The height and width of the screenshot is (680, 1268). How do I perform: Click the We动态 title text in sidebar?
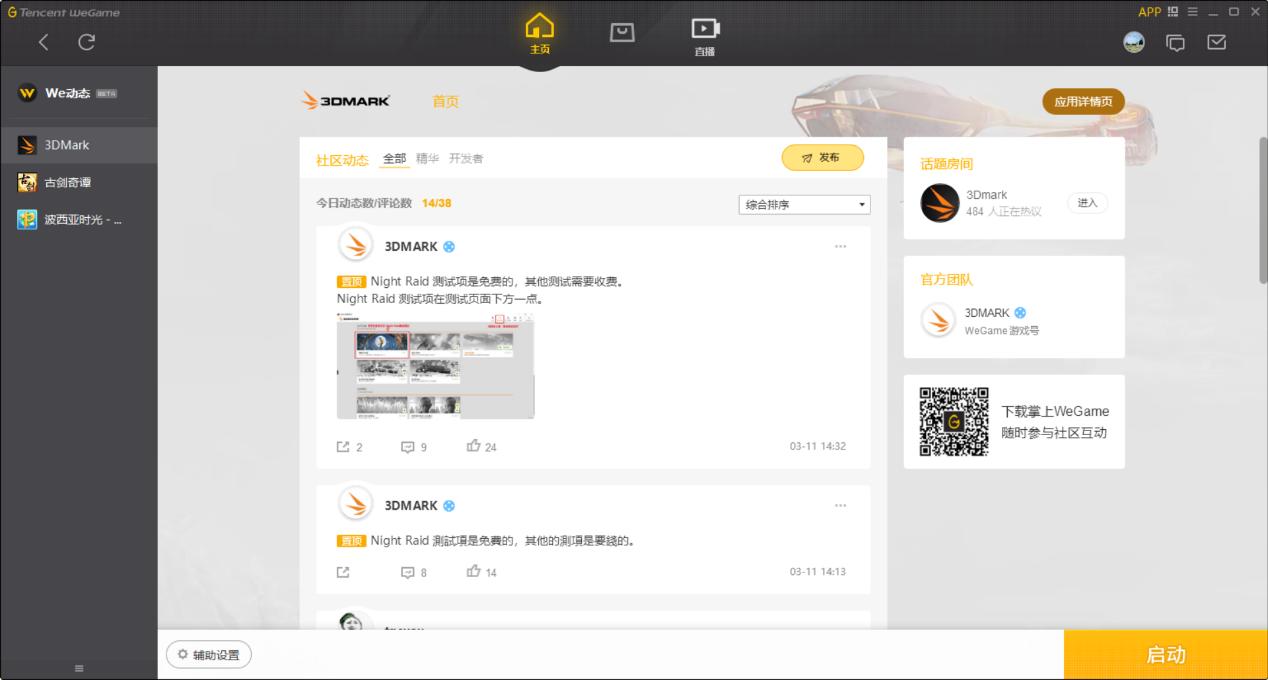click(68, 93)
